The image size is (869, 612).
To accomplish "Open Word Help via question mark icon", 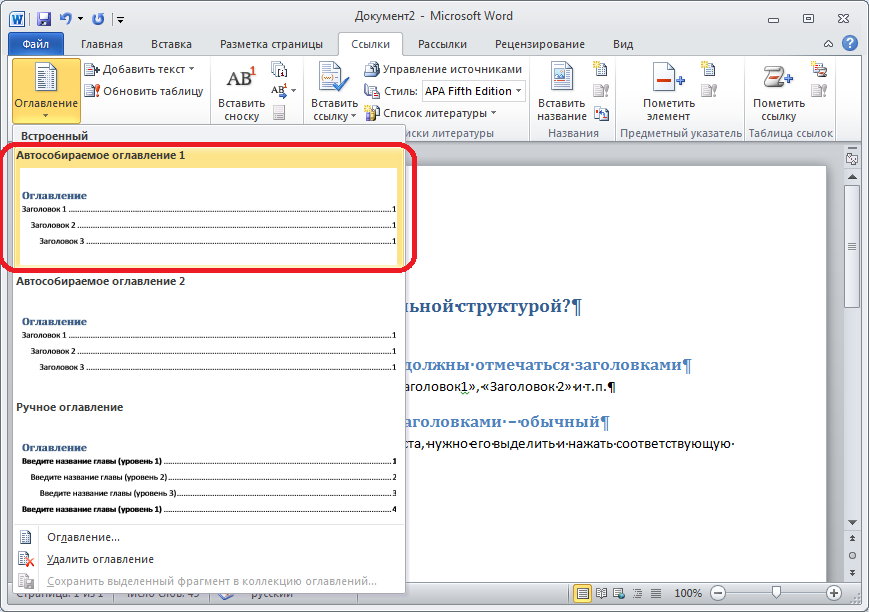I will click(849, 43).
